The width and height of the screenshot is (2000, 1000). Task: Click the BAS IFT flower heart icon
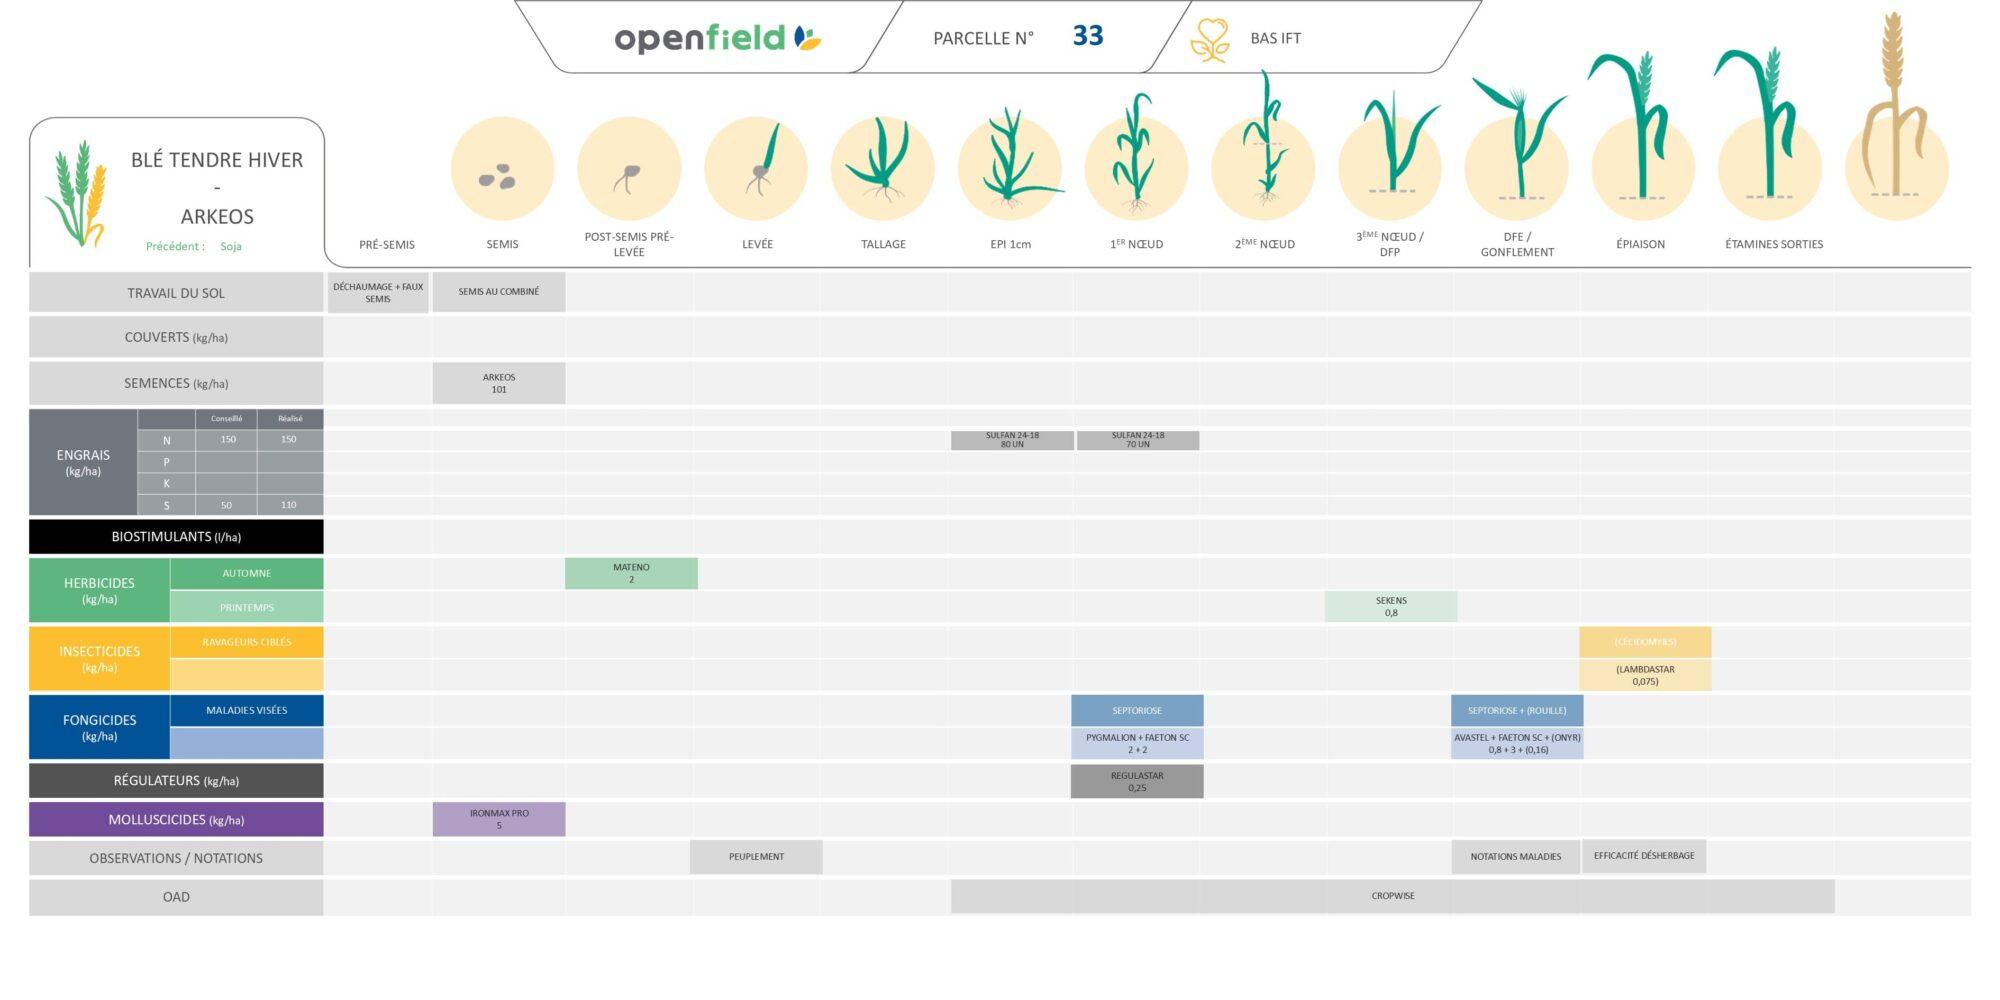click(1210, 40)
